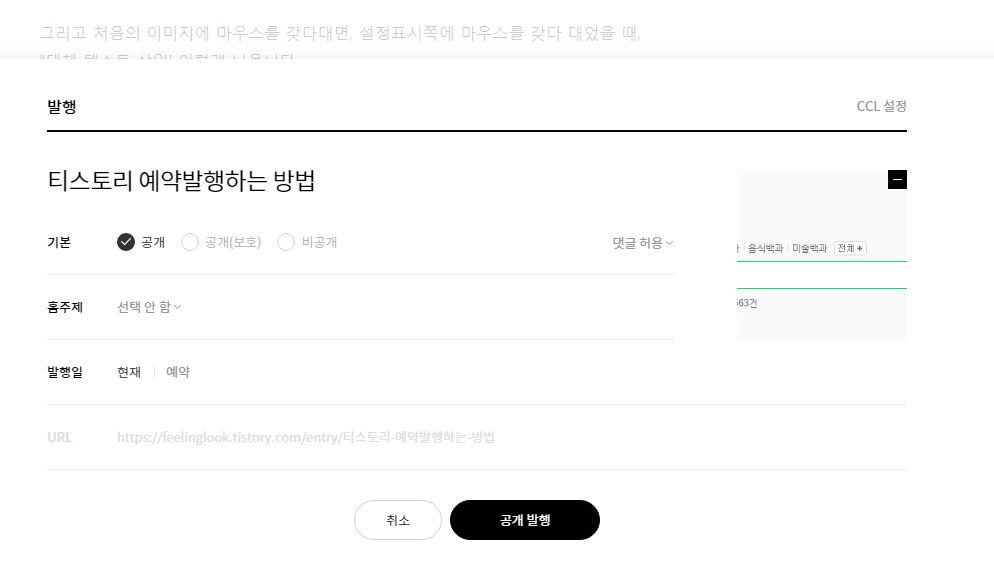The image size is (994, 566).
Task: Click the chevron next to 댓글 허용
Action: [669, 243]
